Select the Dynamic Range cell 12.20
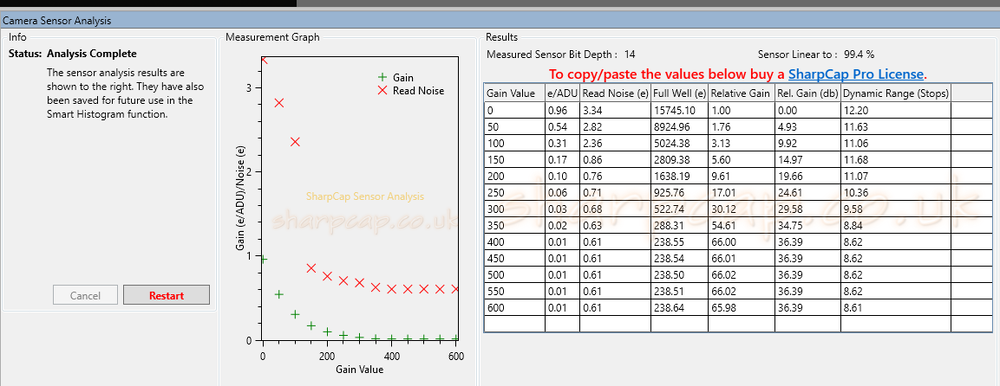 896,110
